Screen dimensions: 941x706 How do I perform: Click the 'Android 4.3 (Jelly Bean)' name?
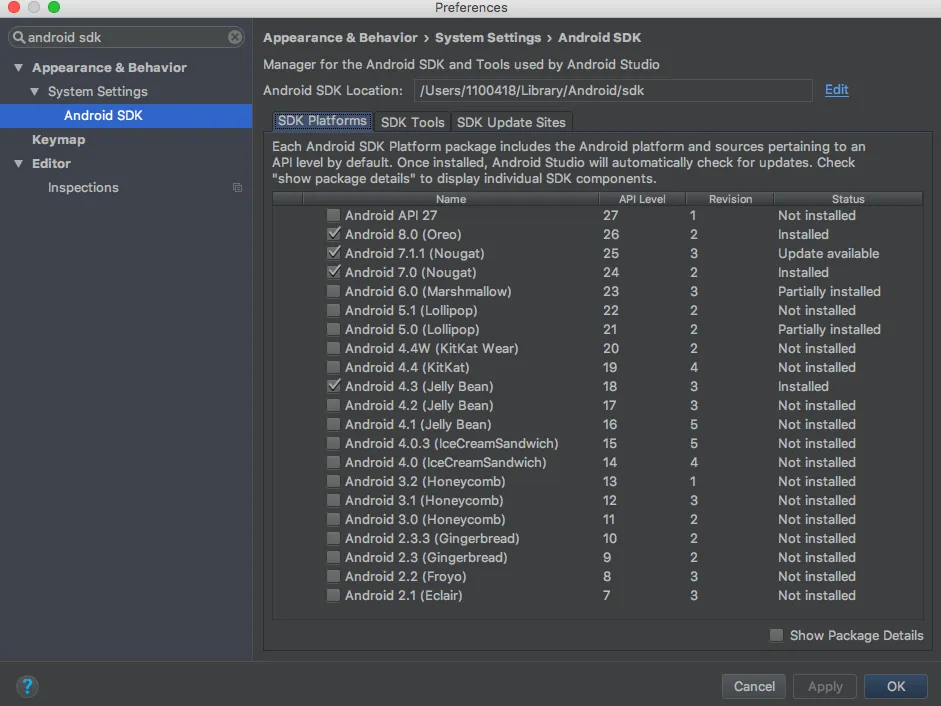[419, 386]
